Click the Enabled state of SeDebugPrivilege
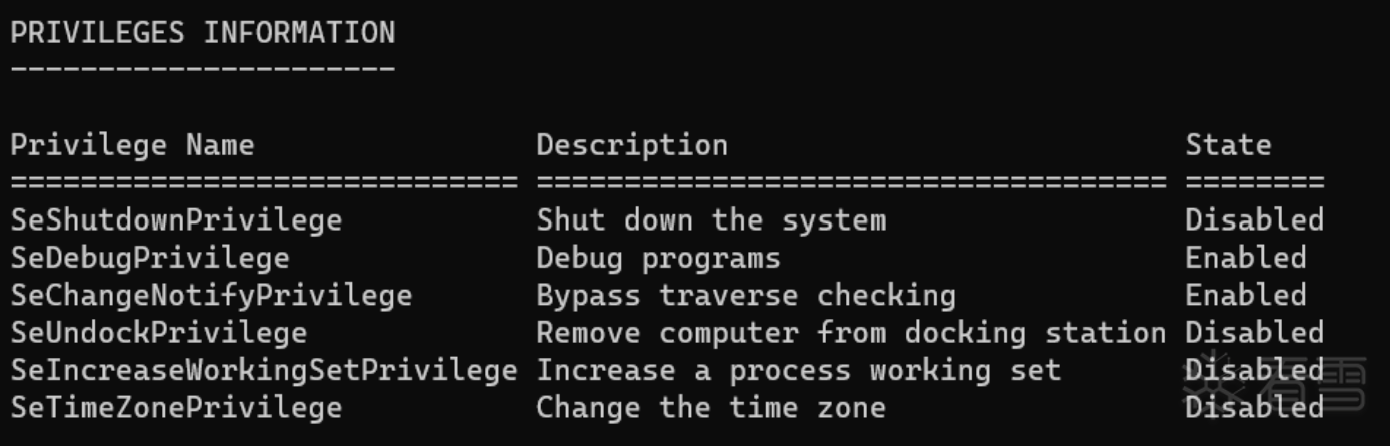This screenshot has height=446, width=1390. point(1246,258)
